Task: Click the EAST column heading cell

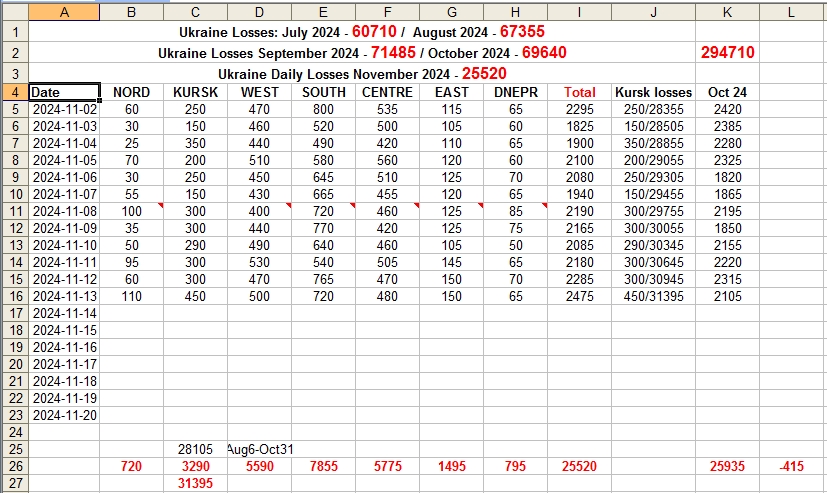Action: coord(451,92)
